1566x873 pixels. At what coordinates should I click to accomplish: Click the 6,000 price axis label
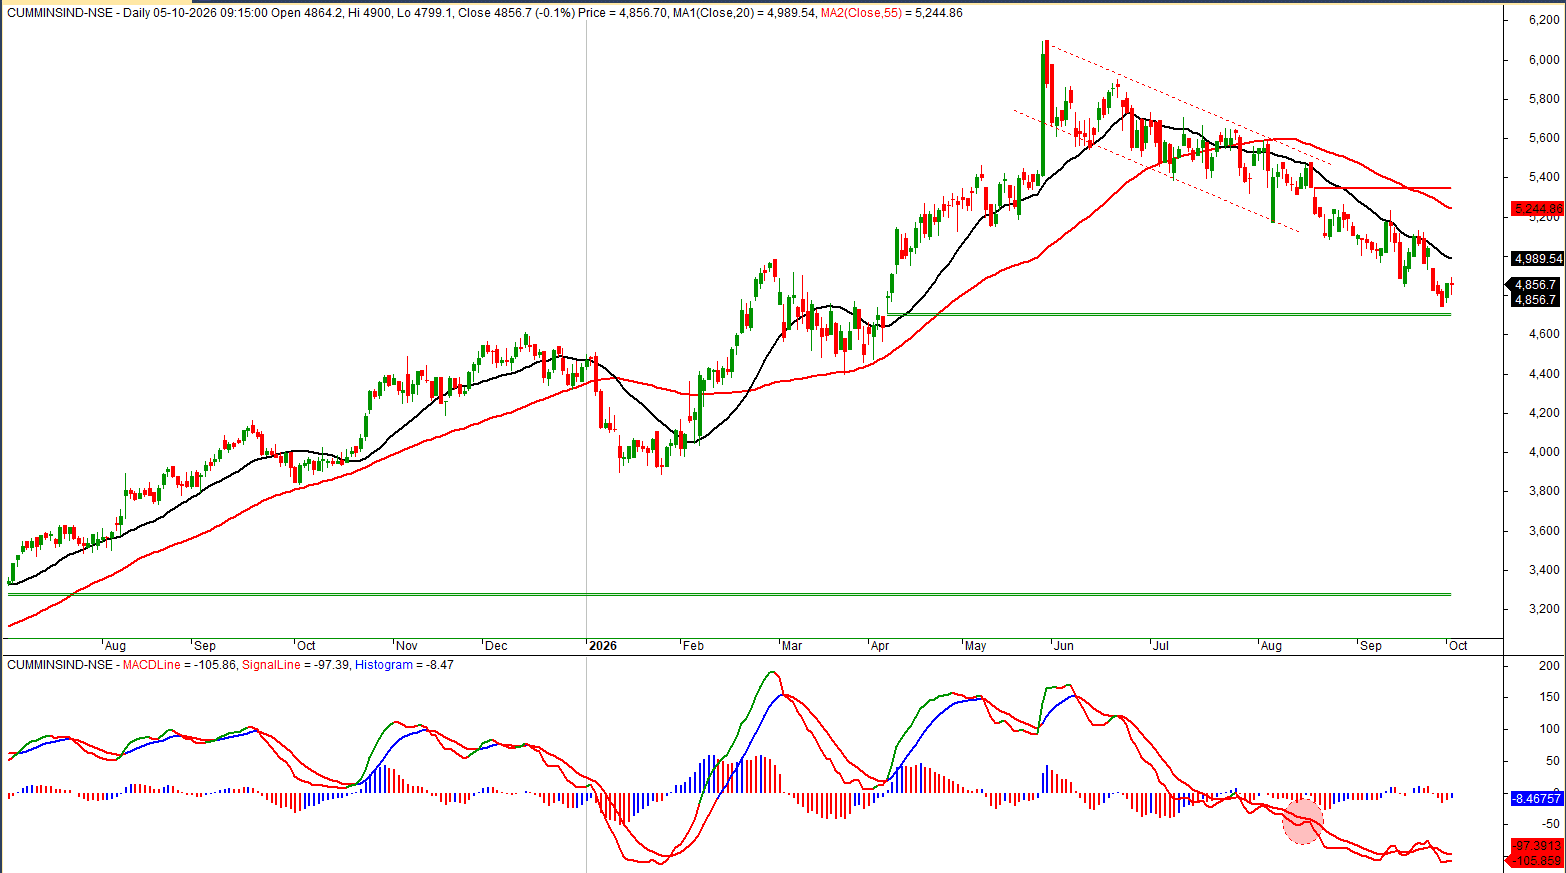pos(1544,60)
